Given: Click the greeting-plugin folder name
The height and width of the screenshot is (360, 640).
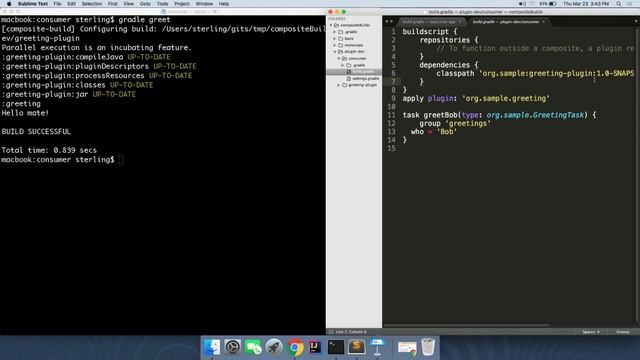Looking at the screenshot, I should tap(362, 85).
